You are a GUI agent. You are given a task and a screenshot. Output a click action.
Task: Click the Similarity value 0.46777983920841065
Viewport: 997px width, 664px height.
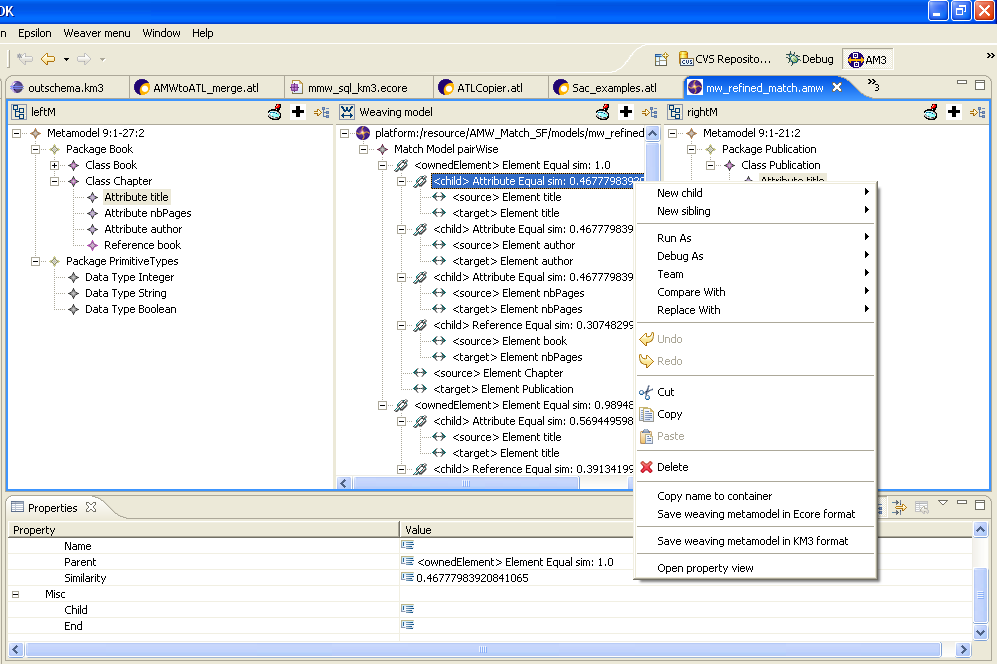tap(472, 578)
